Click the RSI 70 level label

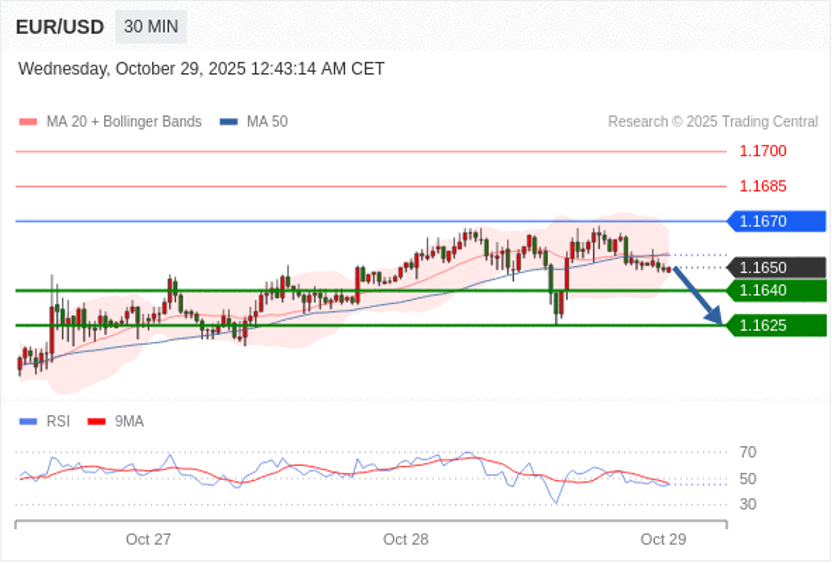point(748,453)
